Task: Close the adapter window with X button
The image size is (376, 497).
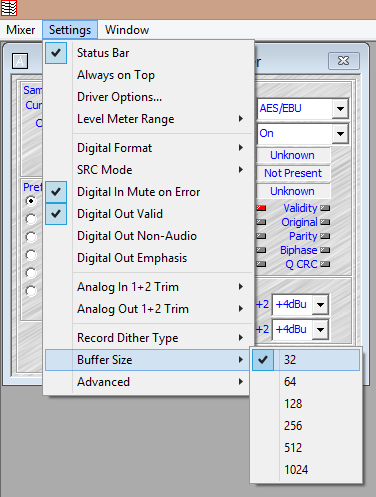Action: click(344, 61)
